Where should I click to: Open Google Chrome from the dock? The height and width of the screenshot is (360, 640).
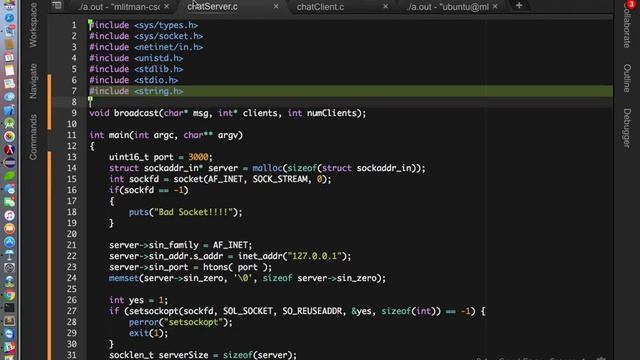pos(9,295)
